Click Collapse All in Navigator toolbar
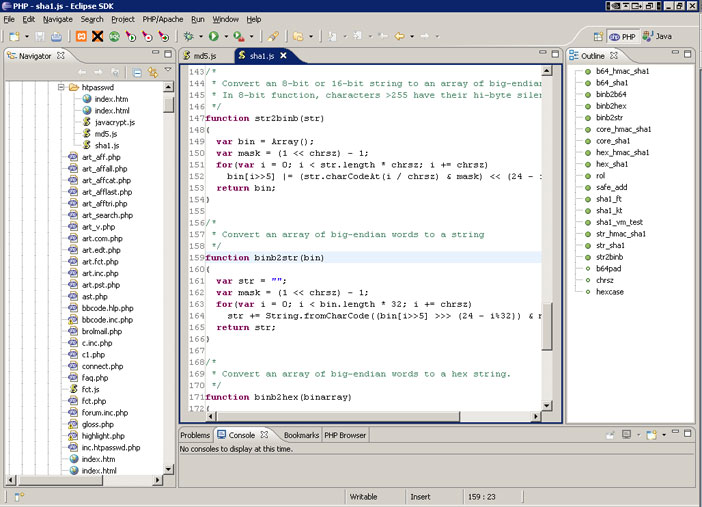Viewport: 702px width, 507px height. 137,72
